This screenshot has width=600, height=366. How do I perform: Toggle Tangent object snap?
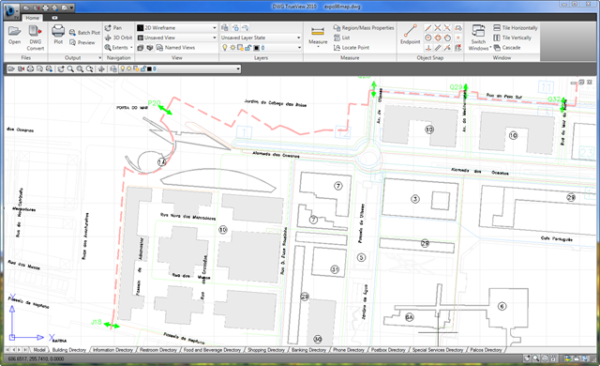[x=447, y=38]
